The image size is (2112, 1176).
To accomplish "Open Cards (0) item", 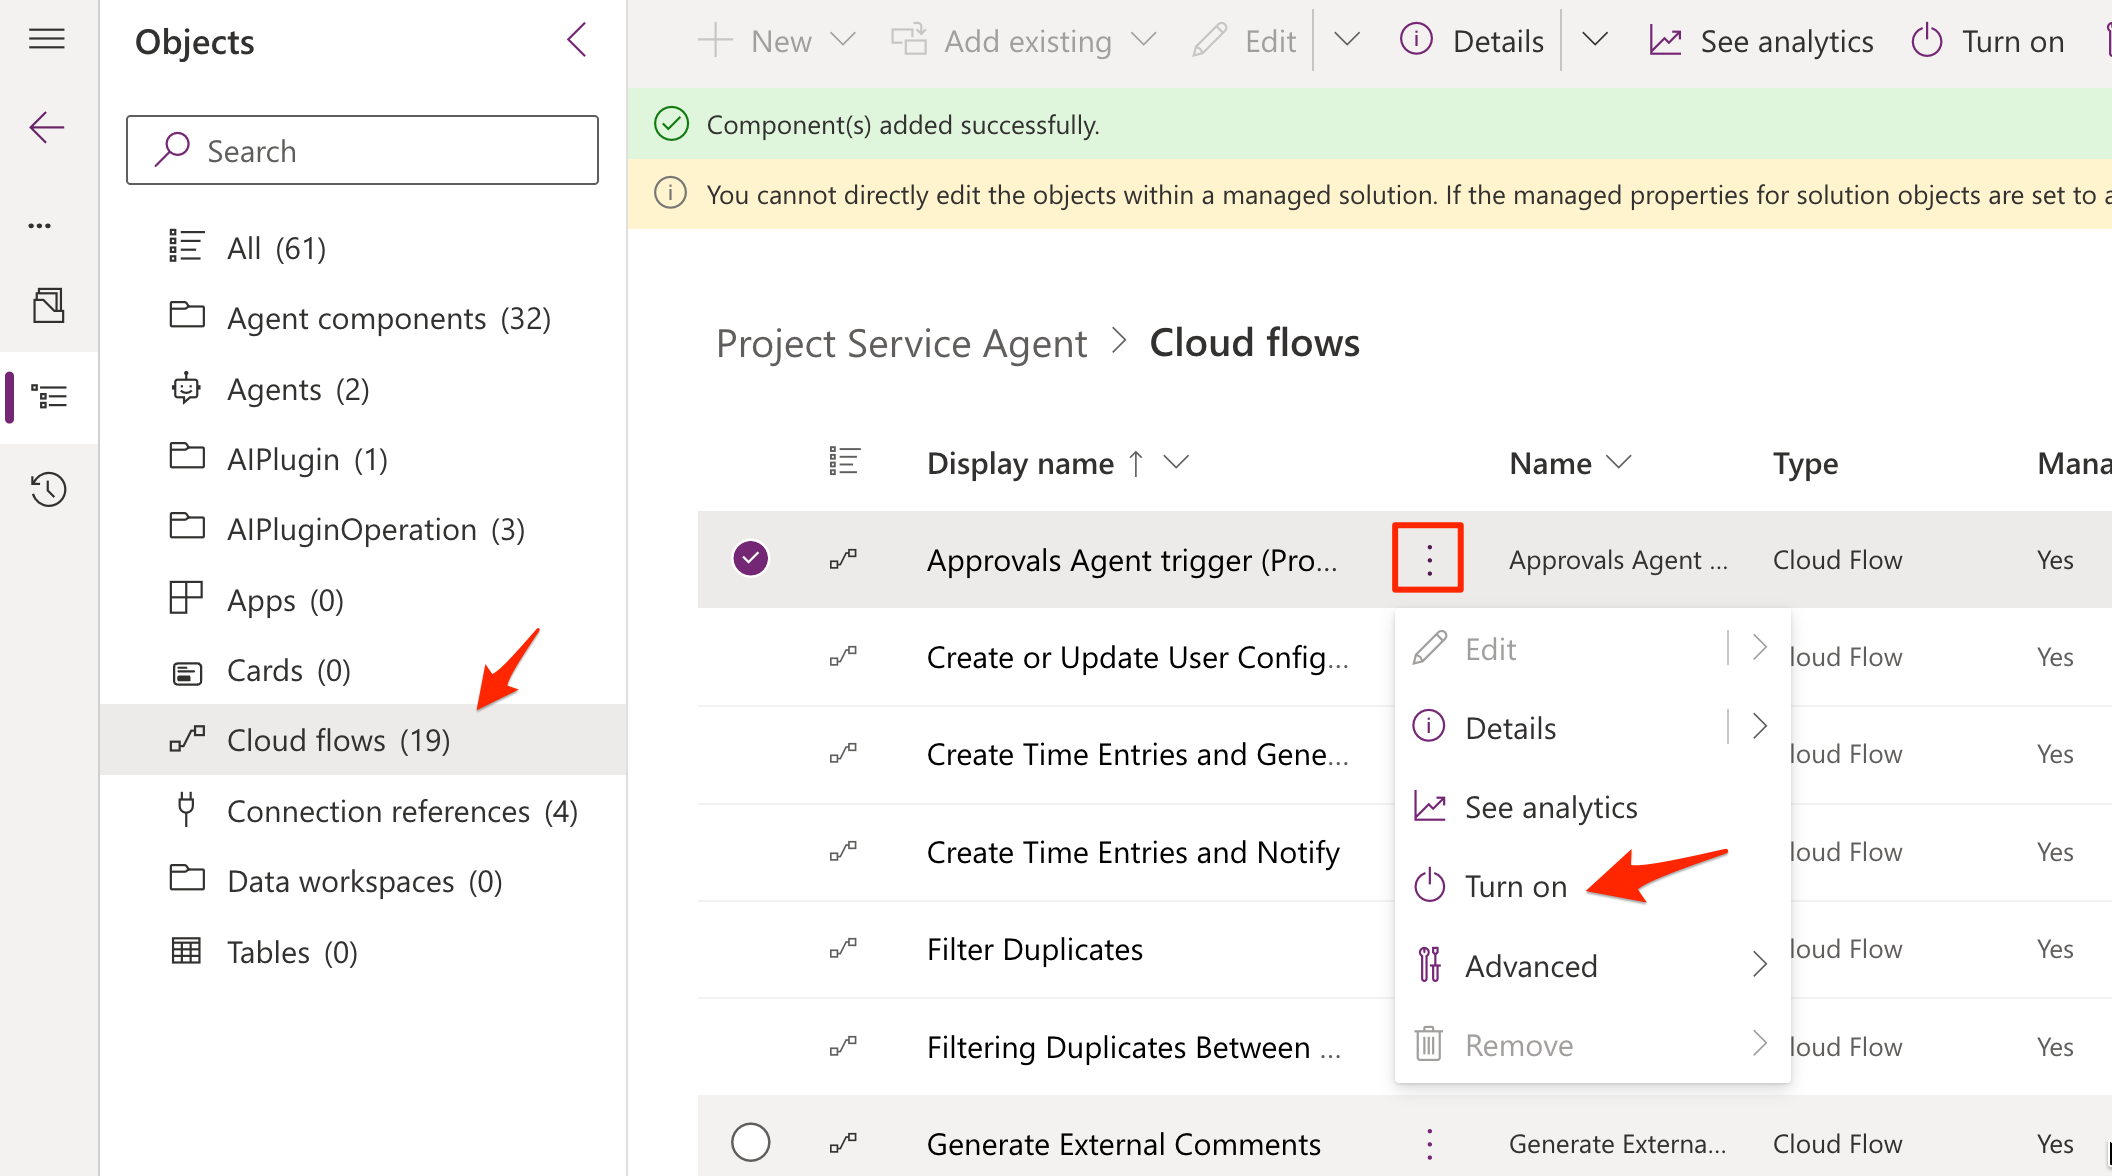I will point(363,670).
